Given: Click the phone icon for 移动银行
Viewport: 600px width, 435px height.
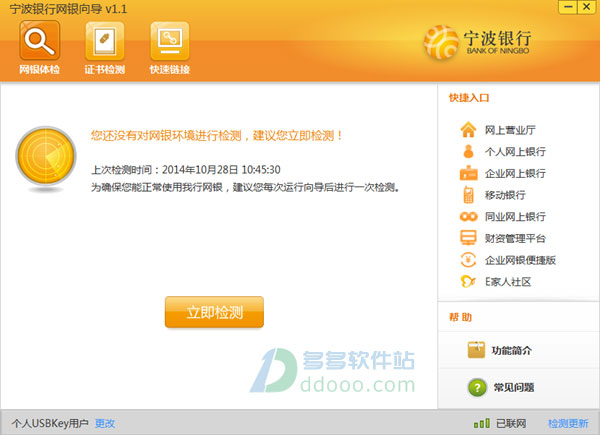Looking at the screenshot, I should pos(468,194).
